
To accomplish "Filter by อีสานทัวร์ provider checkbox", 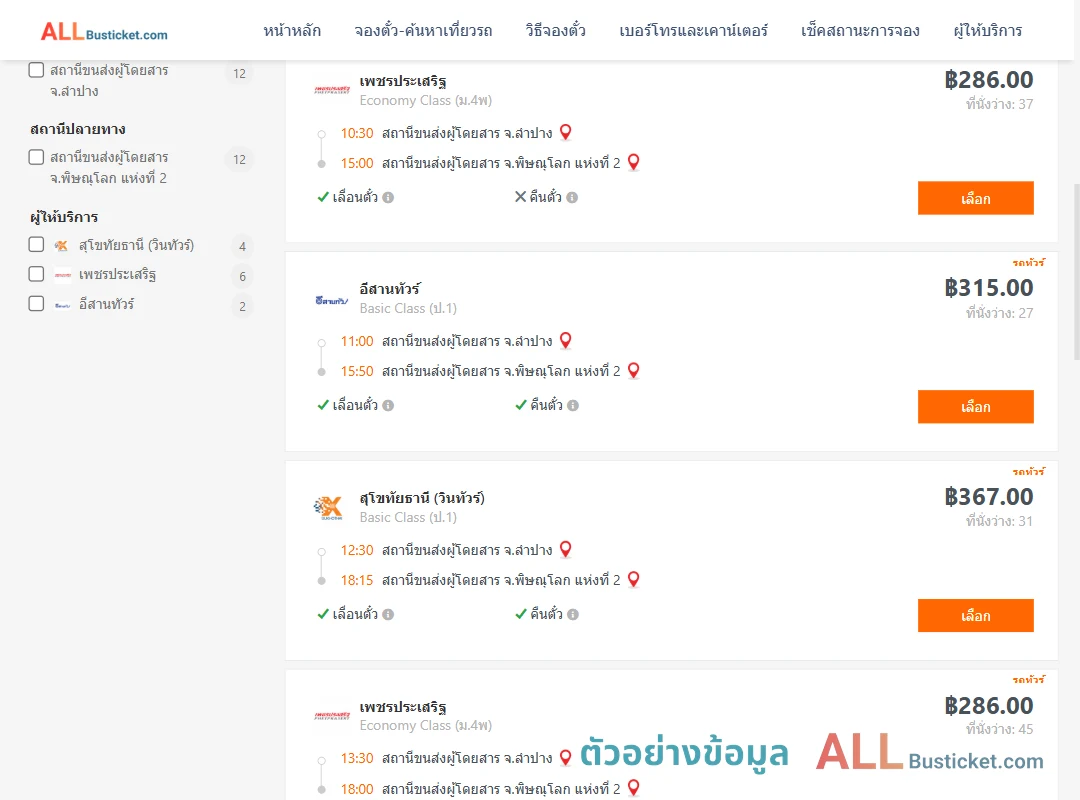I will point(37,304).
